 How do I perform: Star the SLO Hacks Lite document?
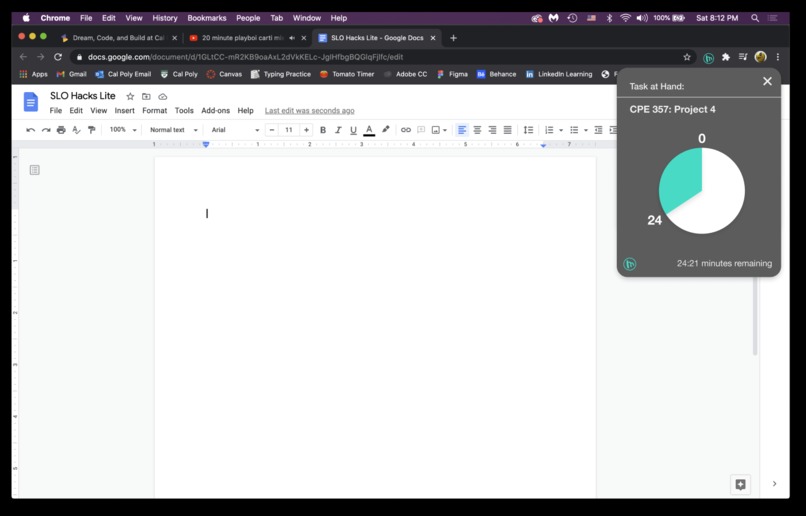click(x=130, y=97)
